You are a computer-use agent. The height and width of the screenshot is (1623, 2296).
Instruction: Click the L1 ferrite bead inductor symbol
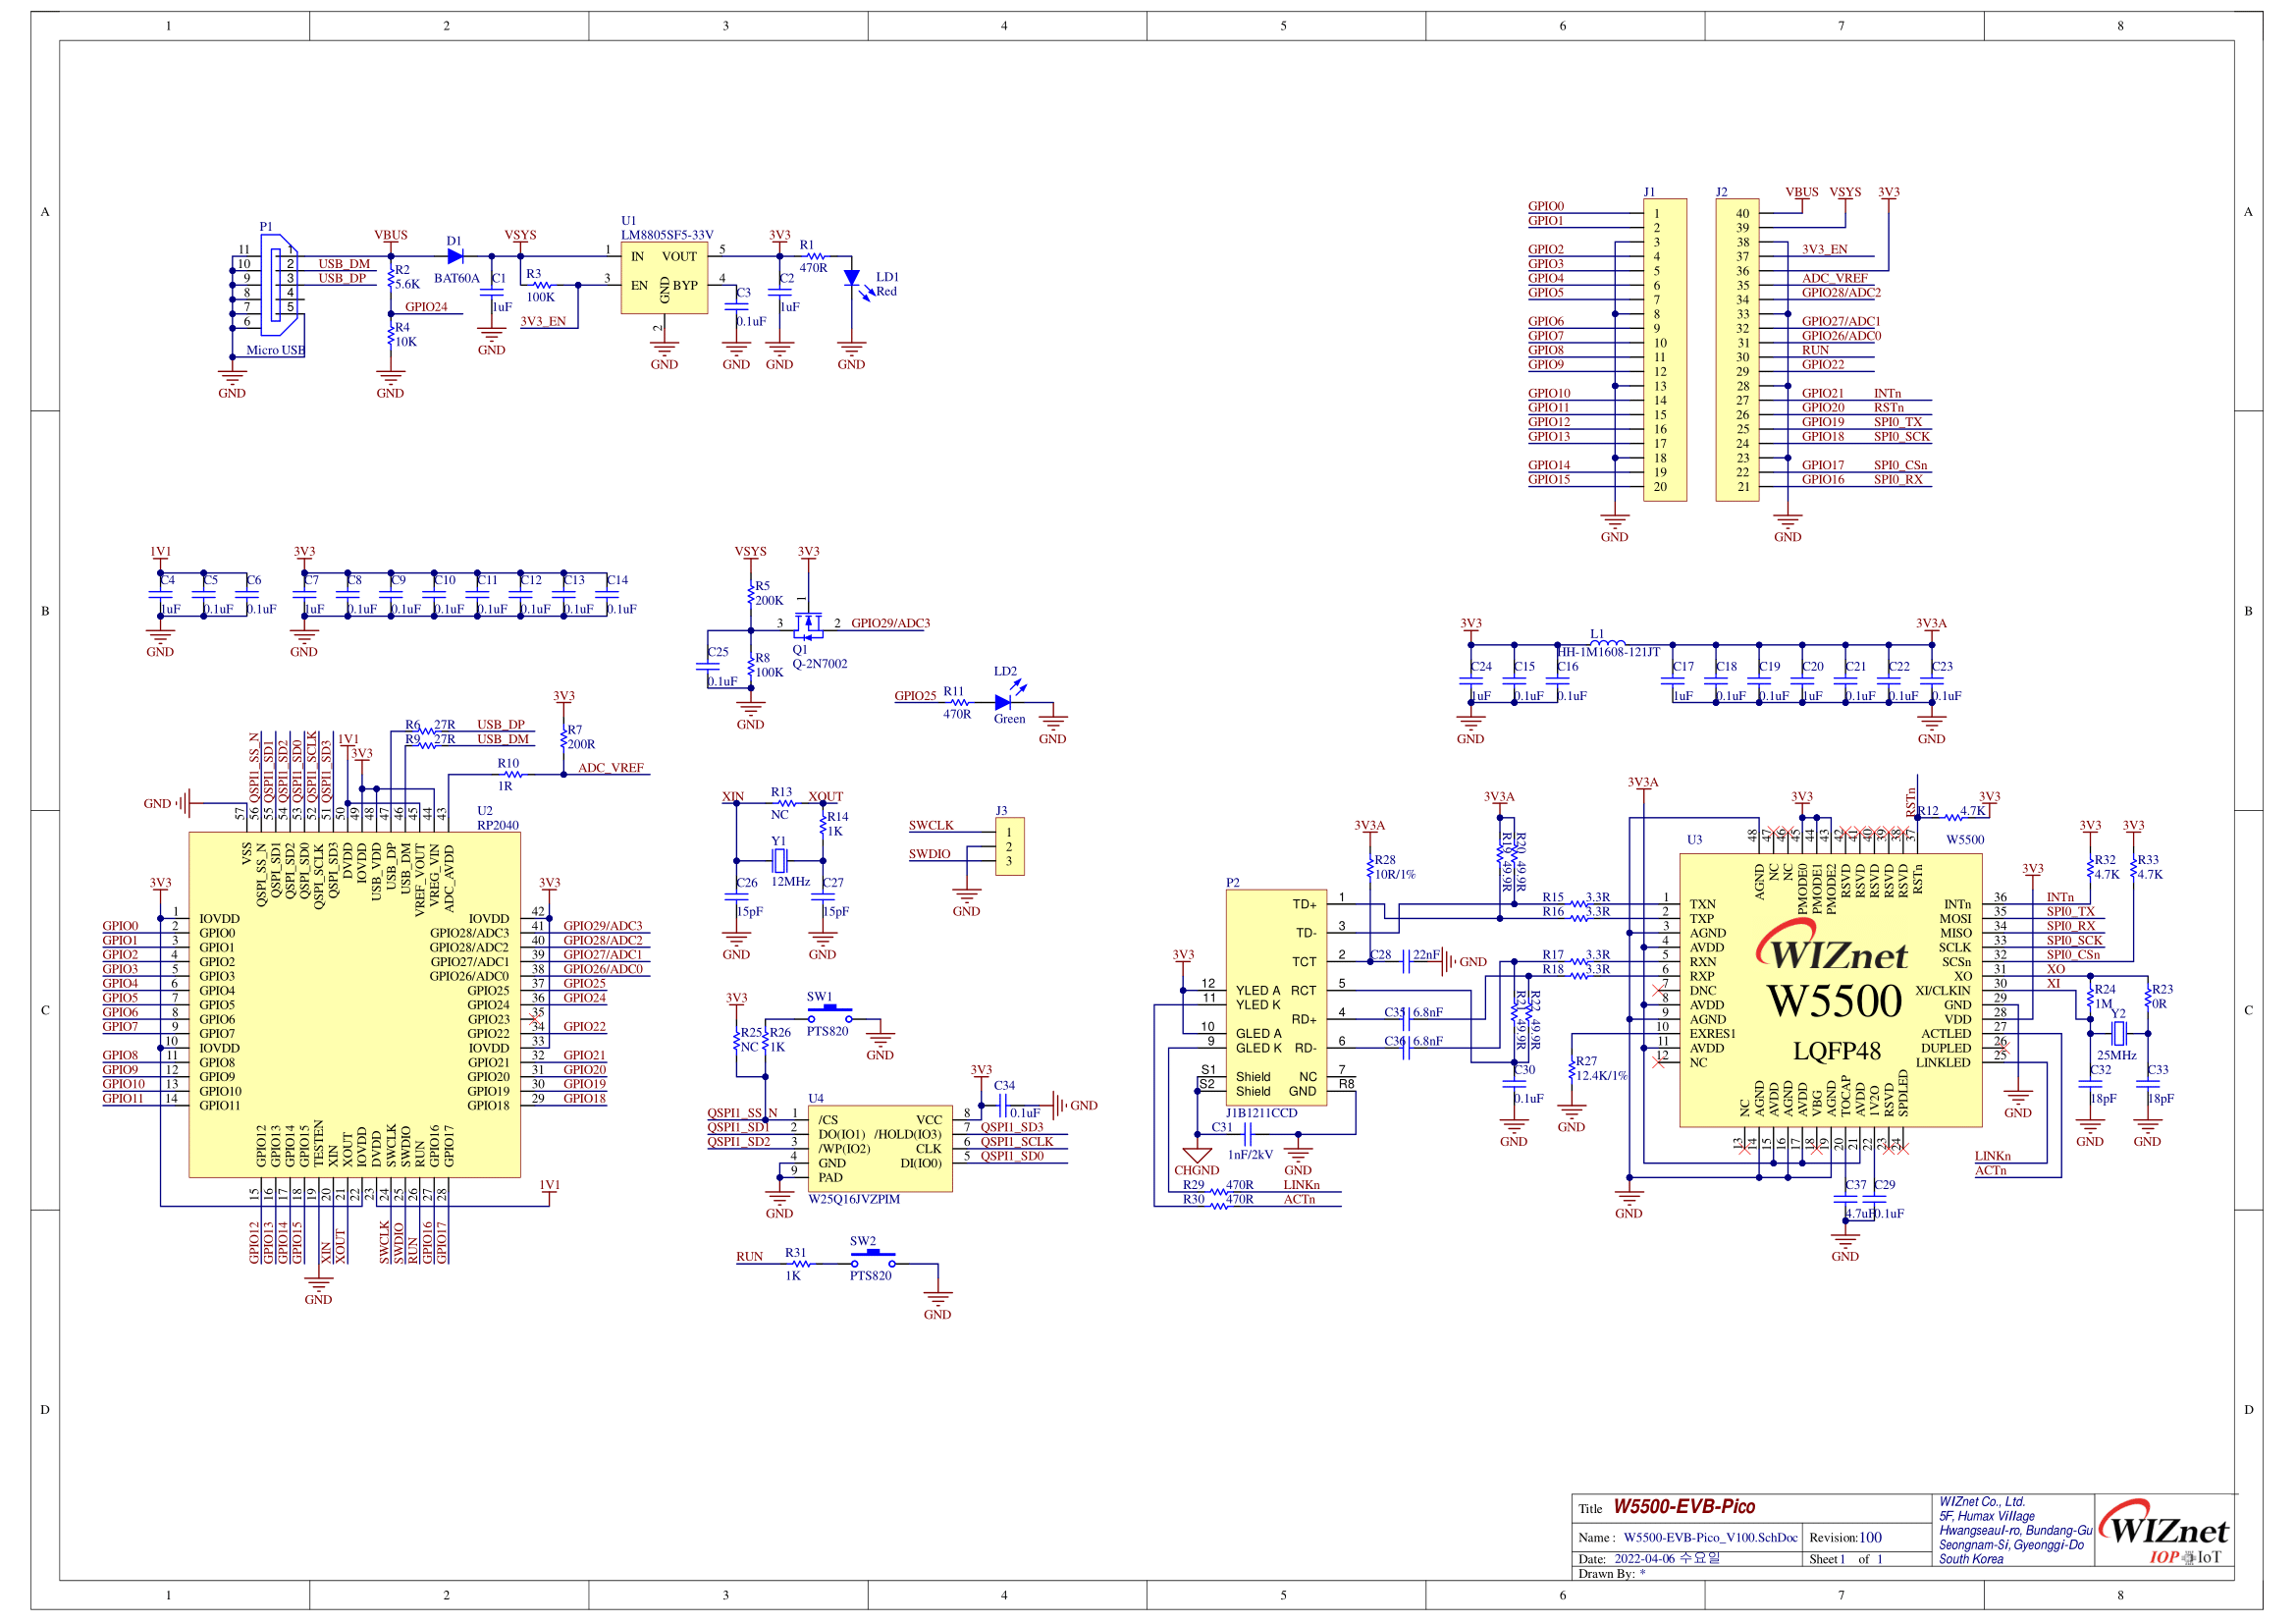(1607, 644)
